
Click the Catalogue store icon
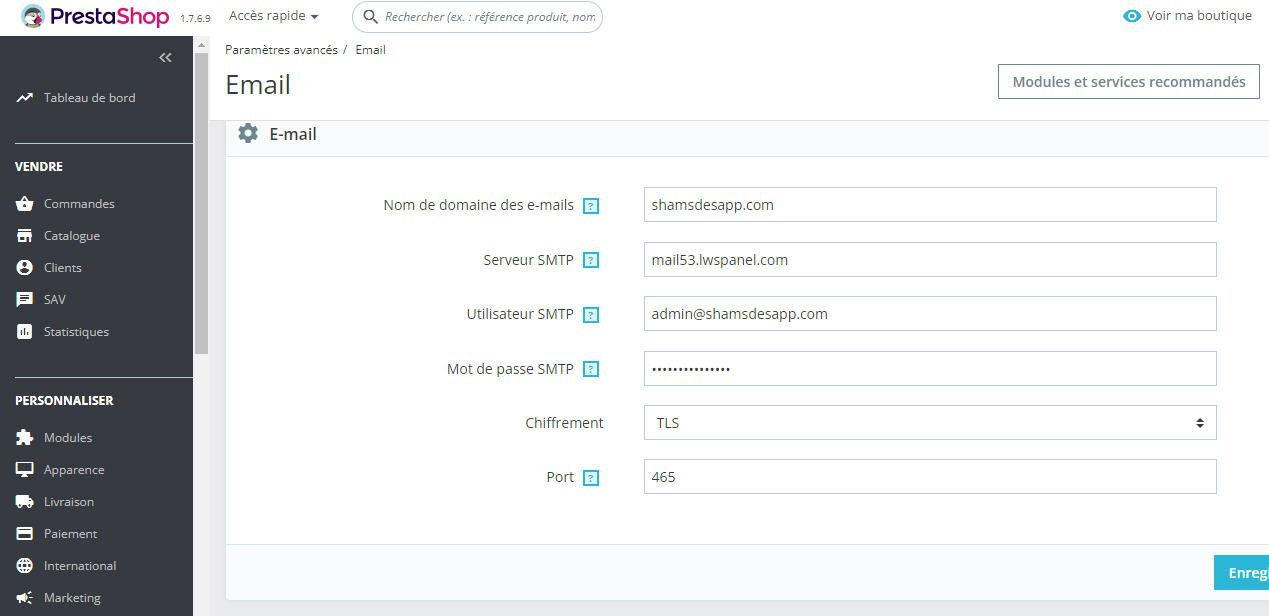point(25,236)
